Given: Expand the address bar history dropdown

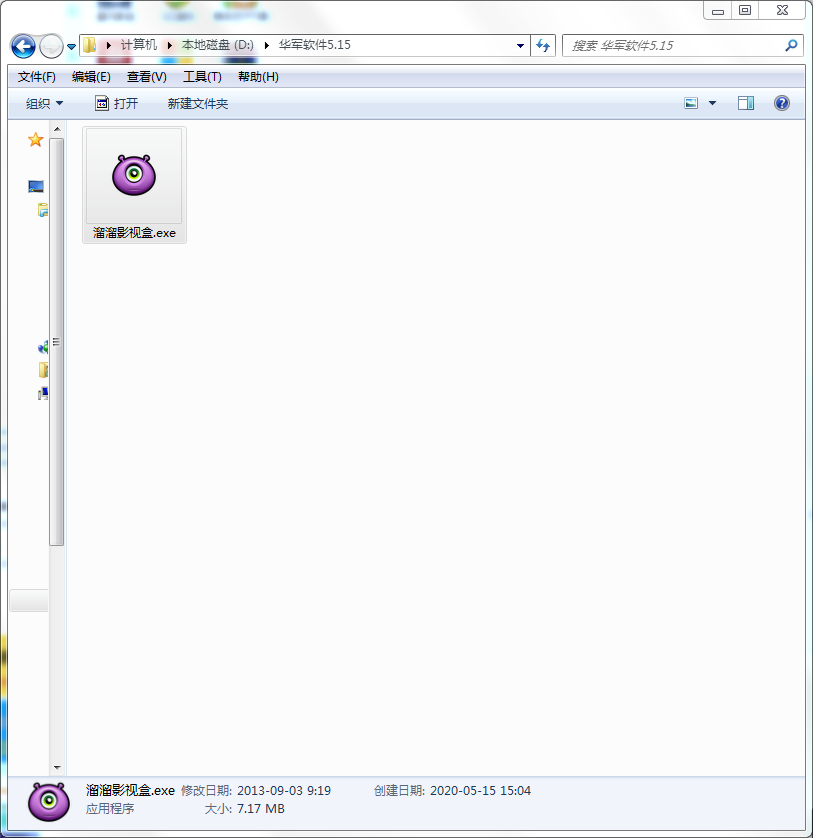Looking at the screenshot, I should [x=520, y=45].
